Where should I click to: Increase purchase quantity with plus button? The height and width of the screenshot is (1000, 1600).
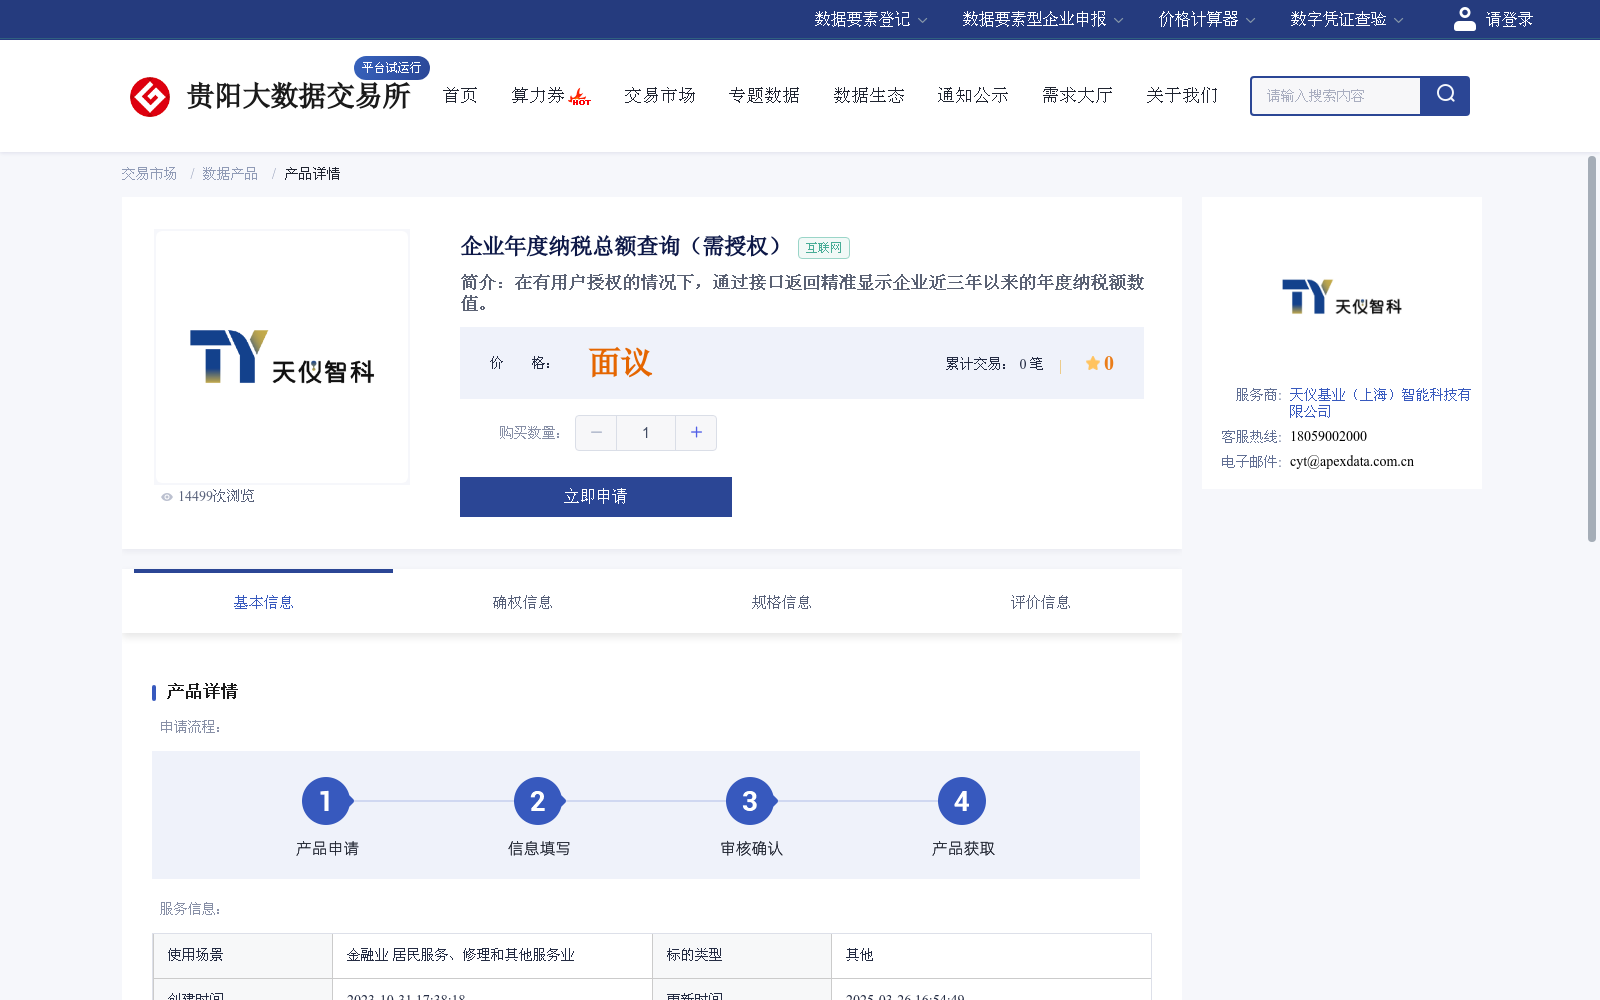pos(696,433)
